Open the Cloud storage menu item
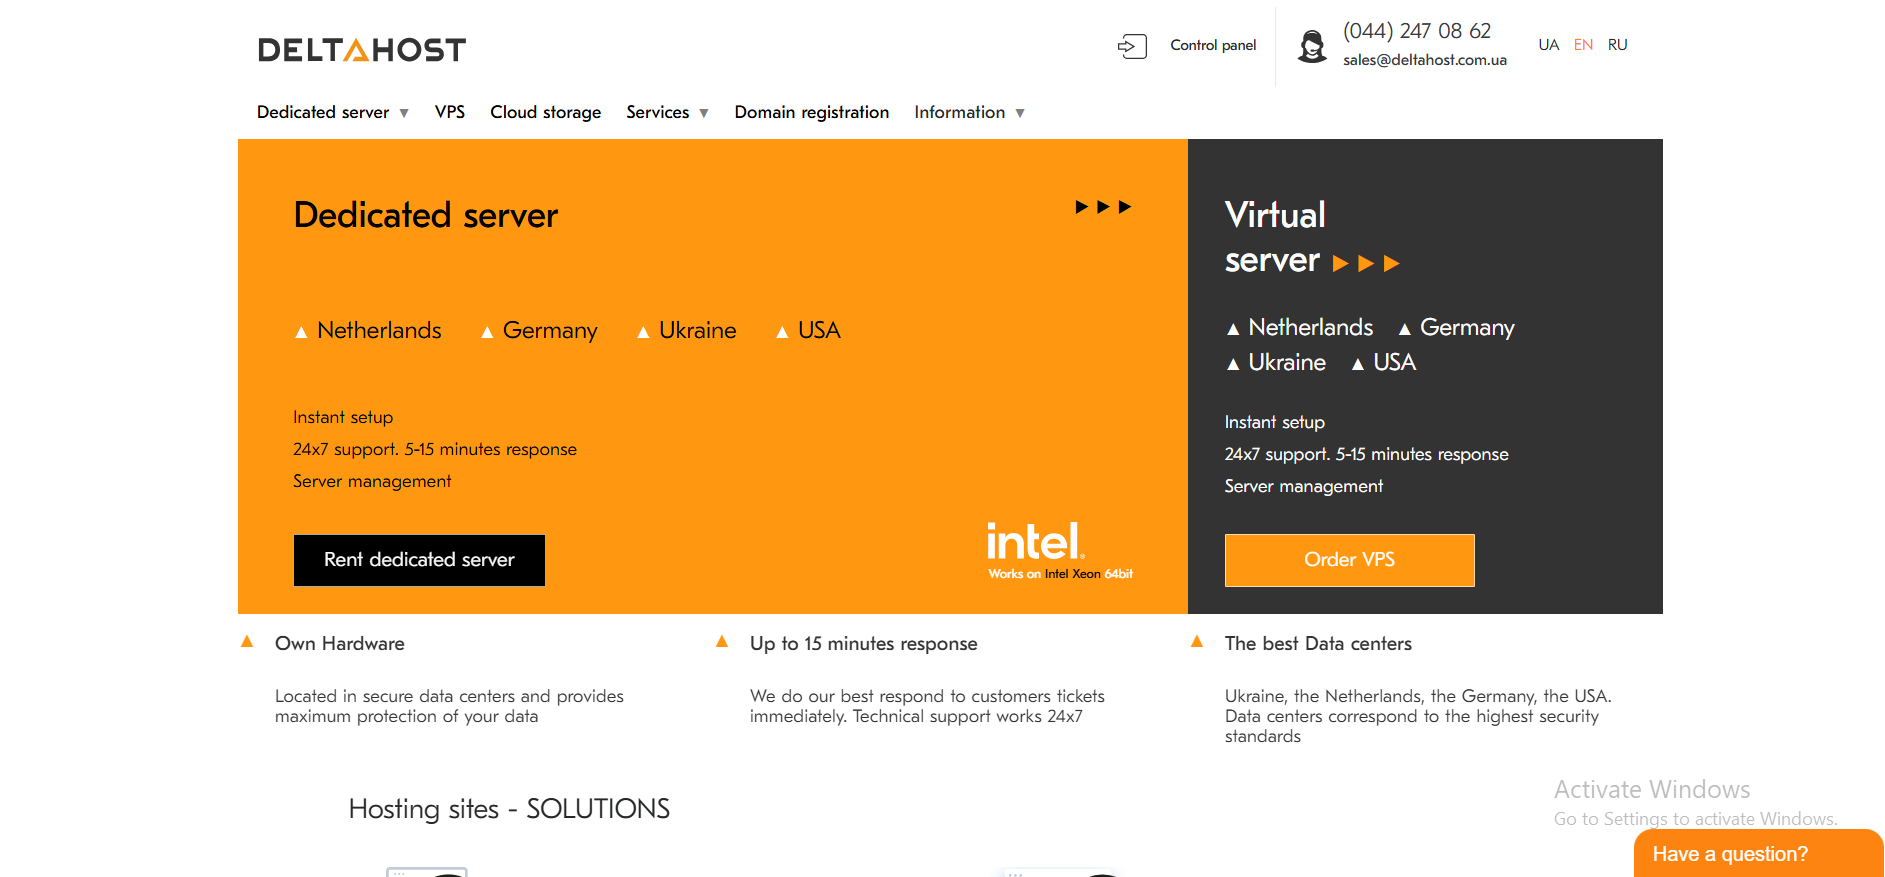 click(546, 112)
